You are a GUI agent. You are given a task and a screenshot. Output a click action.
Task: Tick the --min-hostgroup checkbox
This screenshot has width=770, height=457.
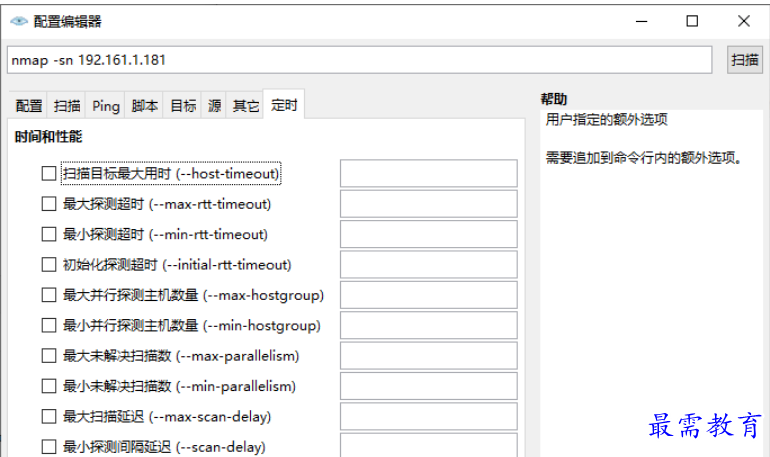pos(49,325)
